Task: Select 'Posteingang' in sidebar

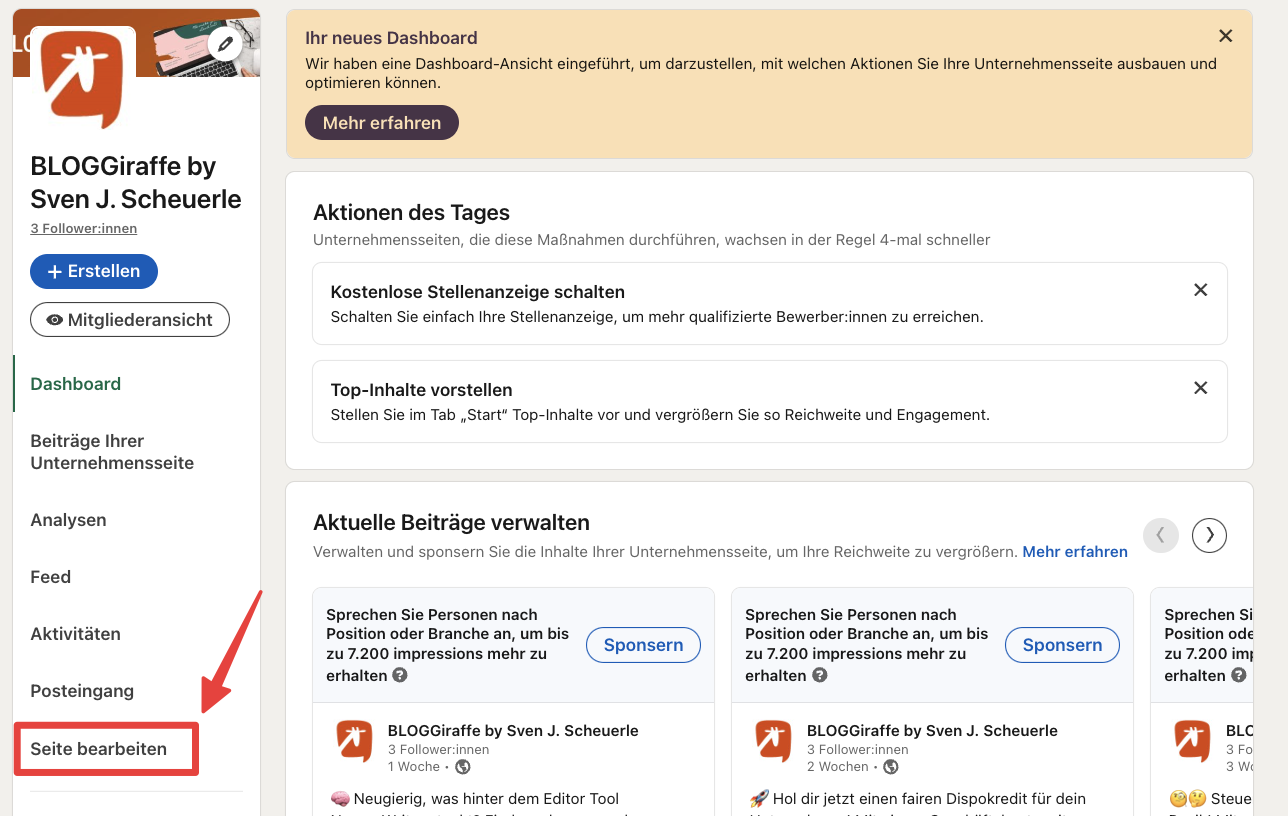Action: (x=82, y=691)
